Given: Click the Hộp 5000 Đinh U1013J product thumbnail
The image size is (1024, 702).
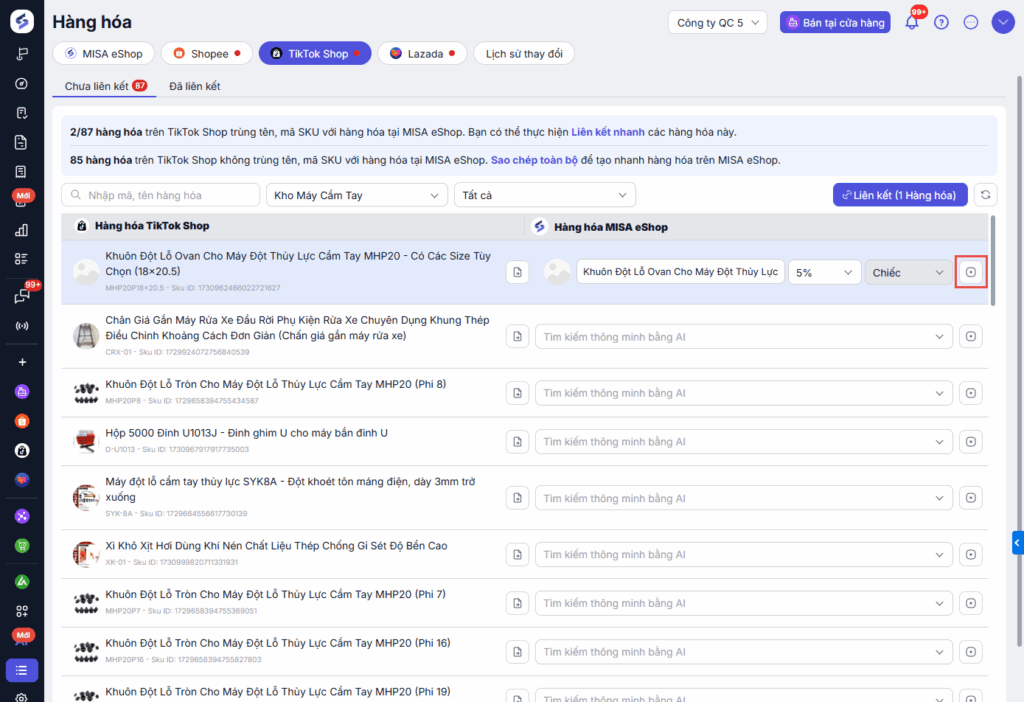Looking at the screenshot, I should (86, 441).
